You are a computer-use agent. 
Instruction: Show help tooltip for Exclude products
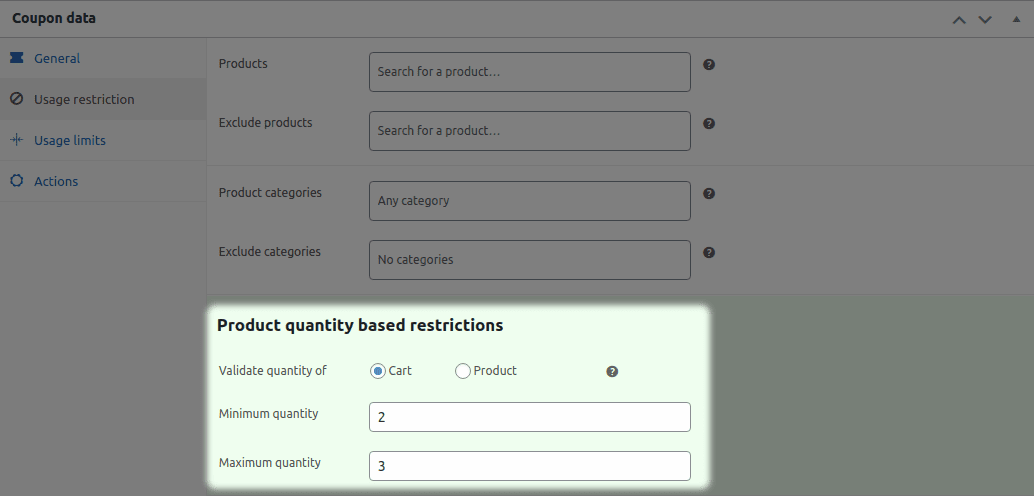coord(709,123)
